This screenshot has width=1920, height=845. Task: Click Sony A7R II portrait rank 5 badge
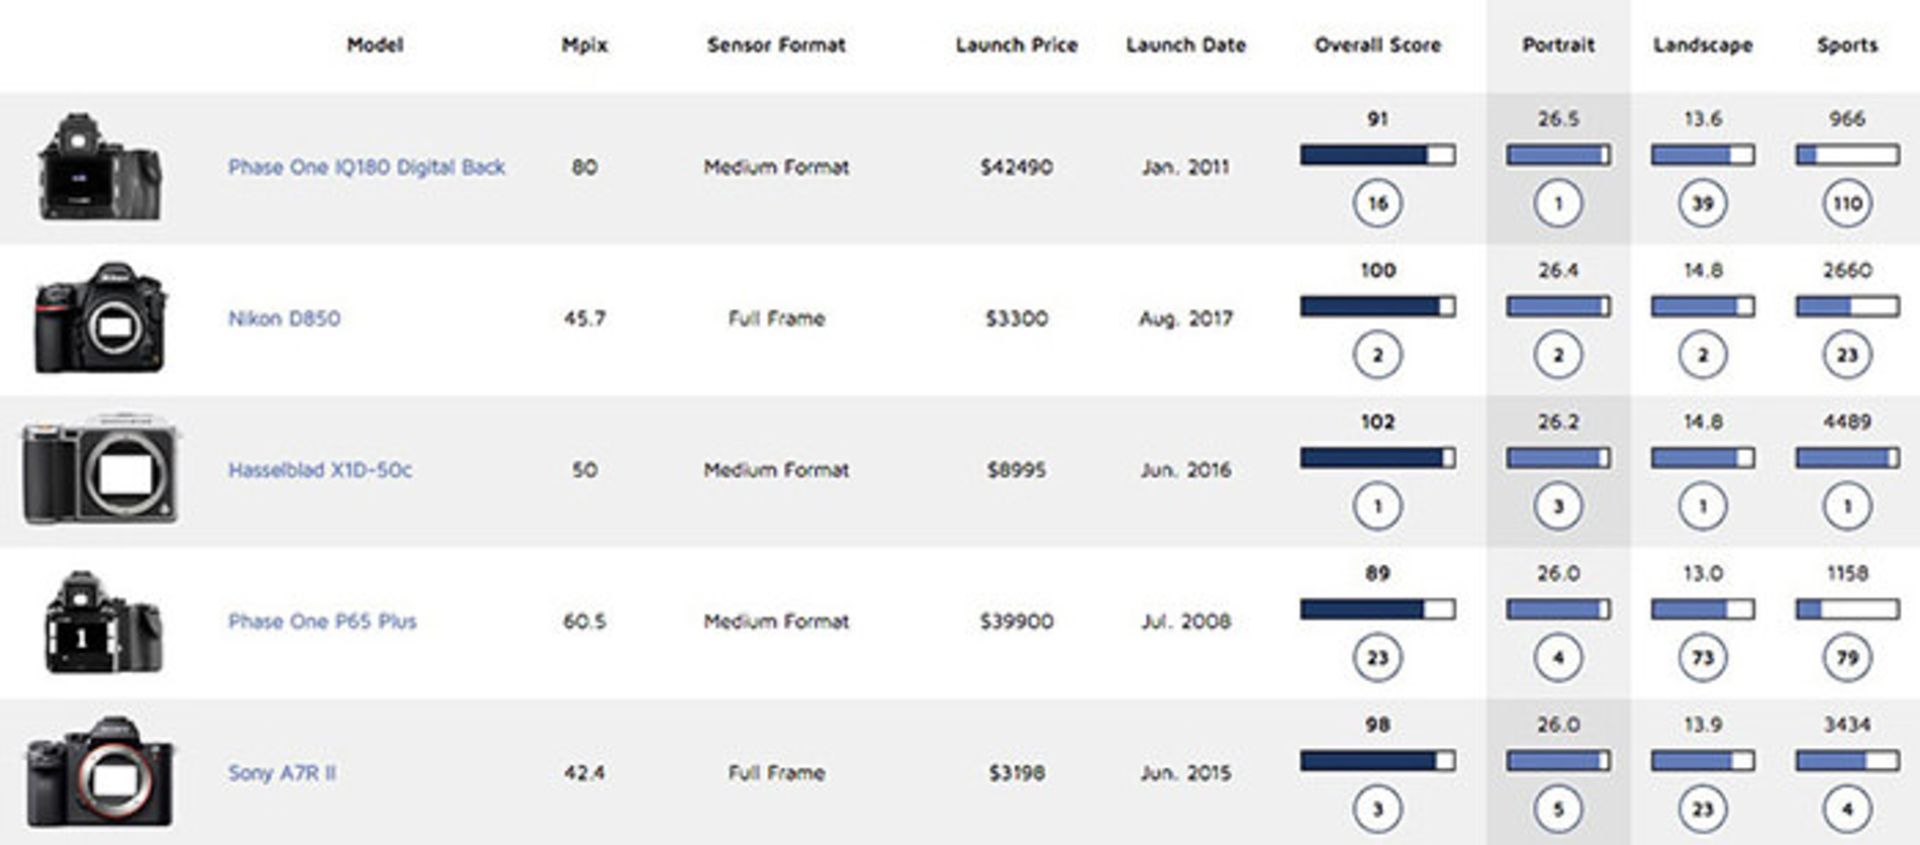coord(1558,809)
